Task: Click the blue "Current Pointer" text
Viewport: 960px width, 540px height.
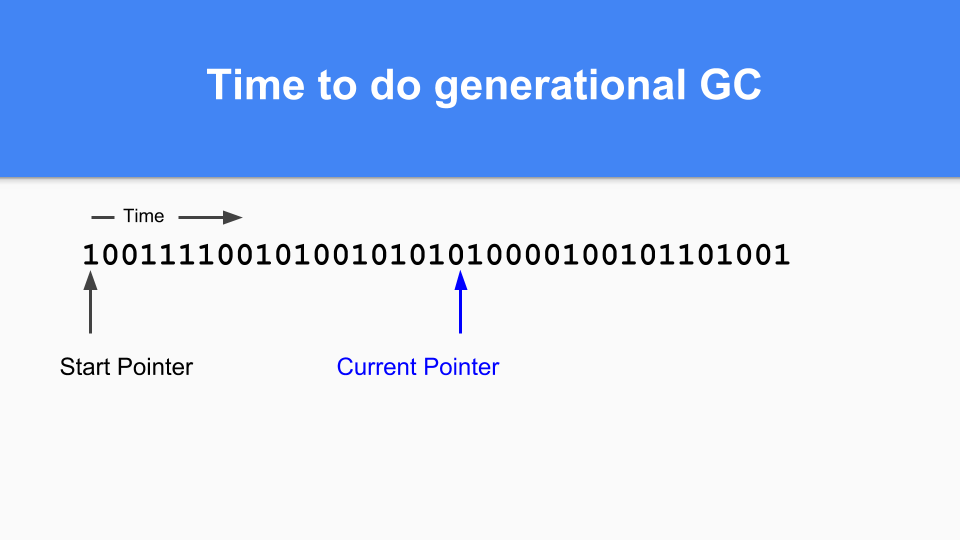Action: 418,367
